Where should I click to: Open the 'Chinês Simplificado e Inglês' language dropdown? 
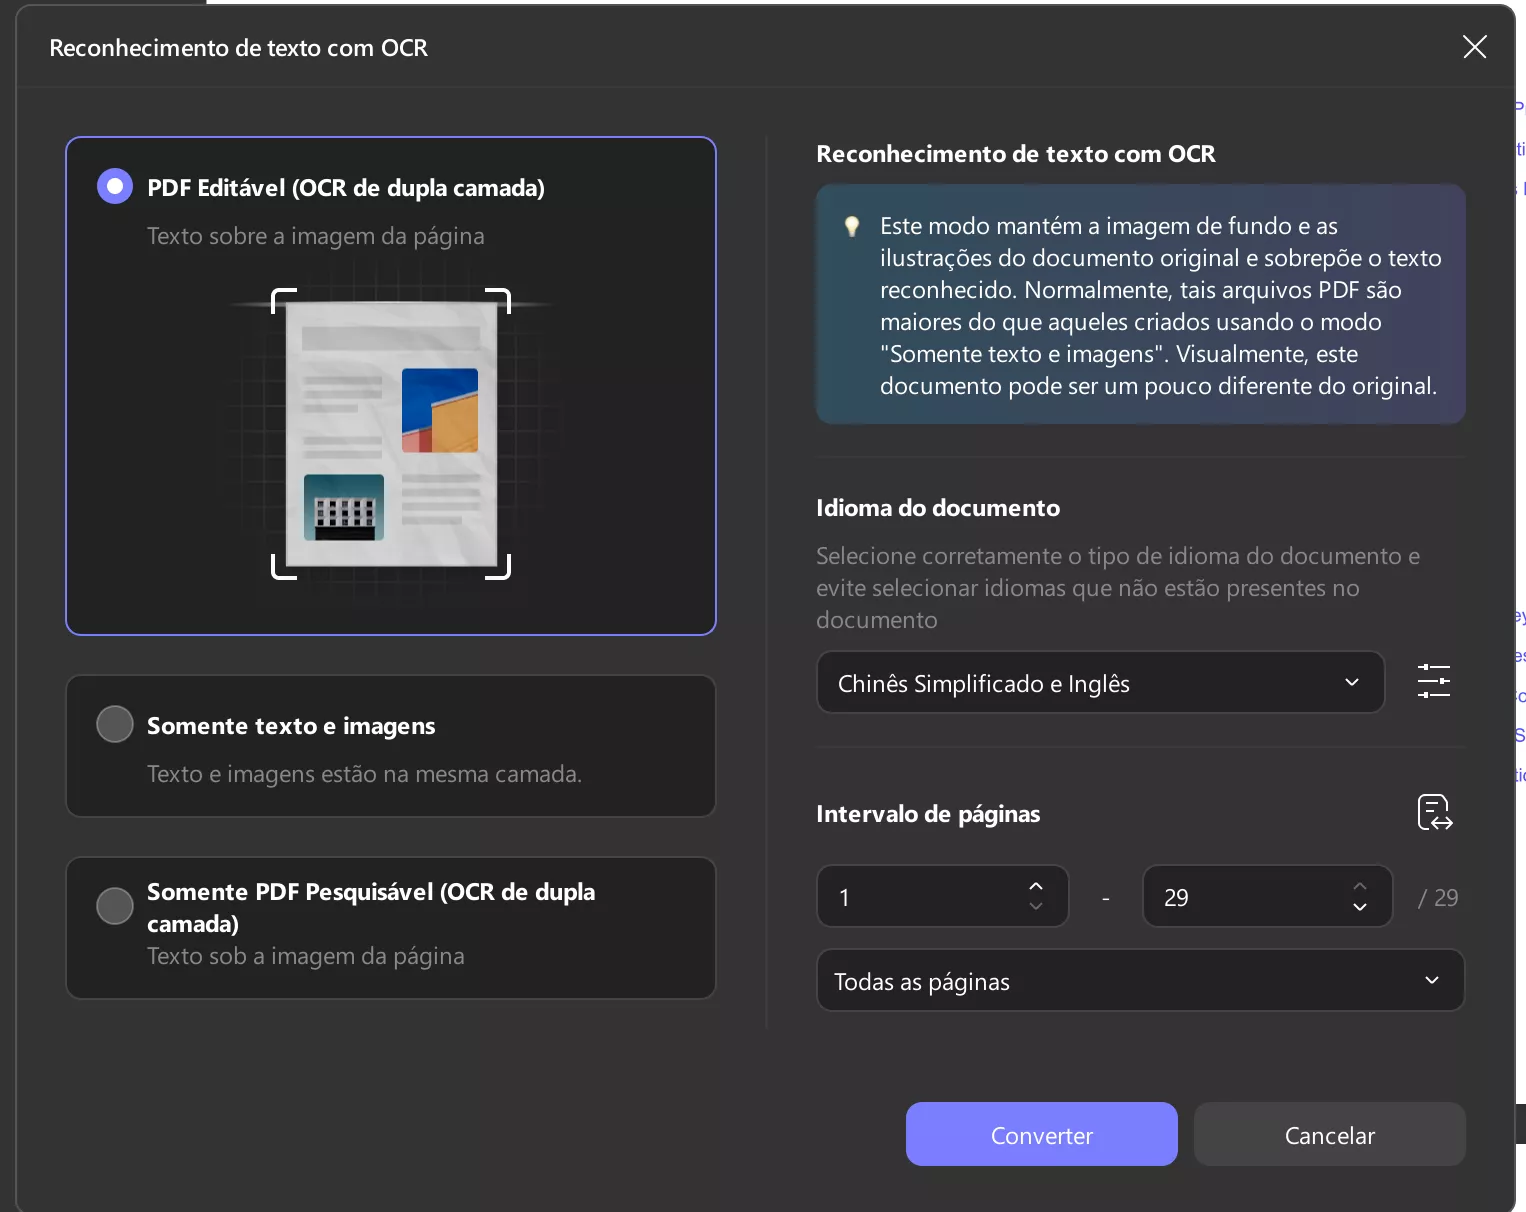click(1100, 682)
